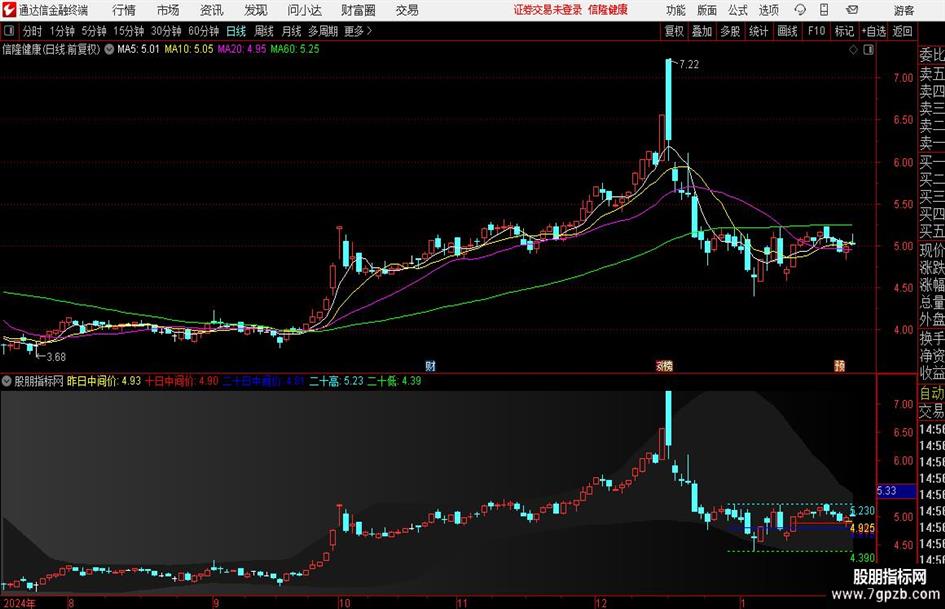Open the 问小达 menu

(304, 10)
